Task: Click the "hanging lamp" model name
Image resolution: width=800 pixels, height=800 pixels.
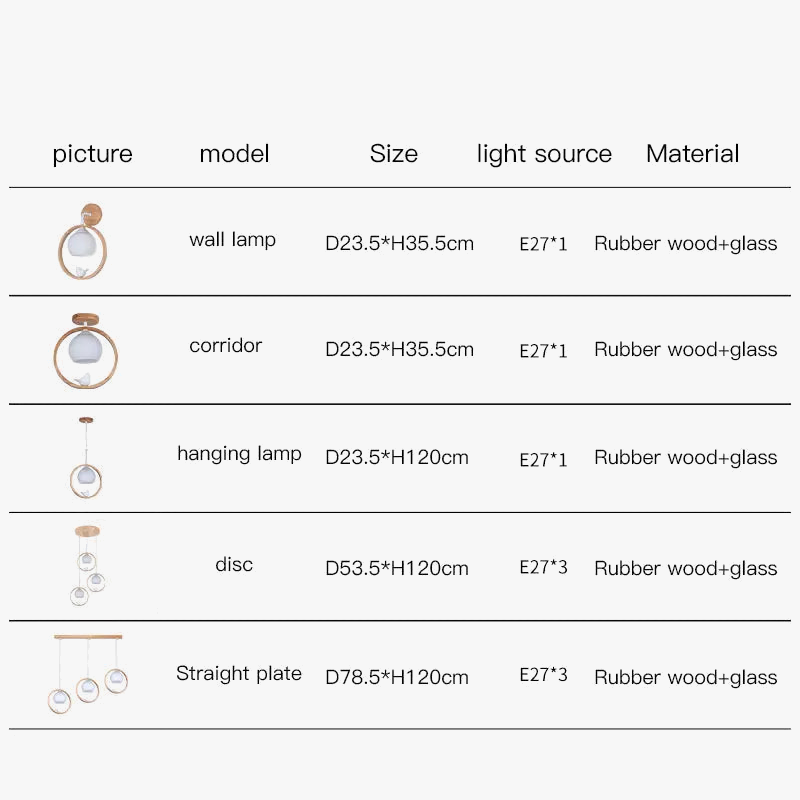Action: pos(239,454)
